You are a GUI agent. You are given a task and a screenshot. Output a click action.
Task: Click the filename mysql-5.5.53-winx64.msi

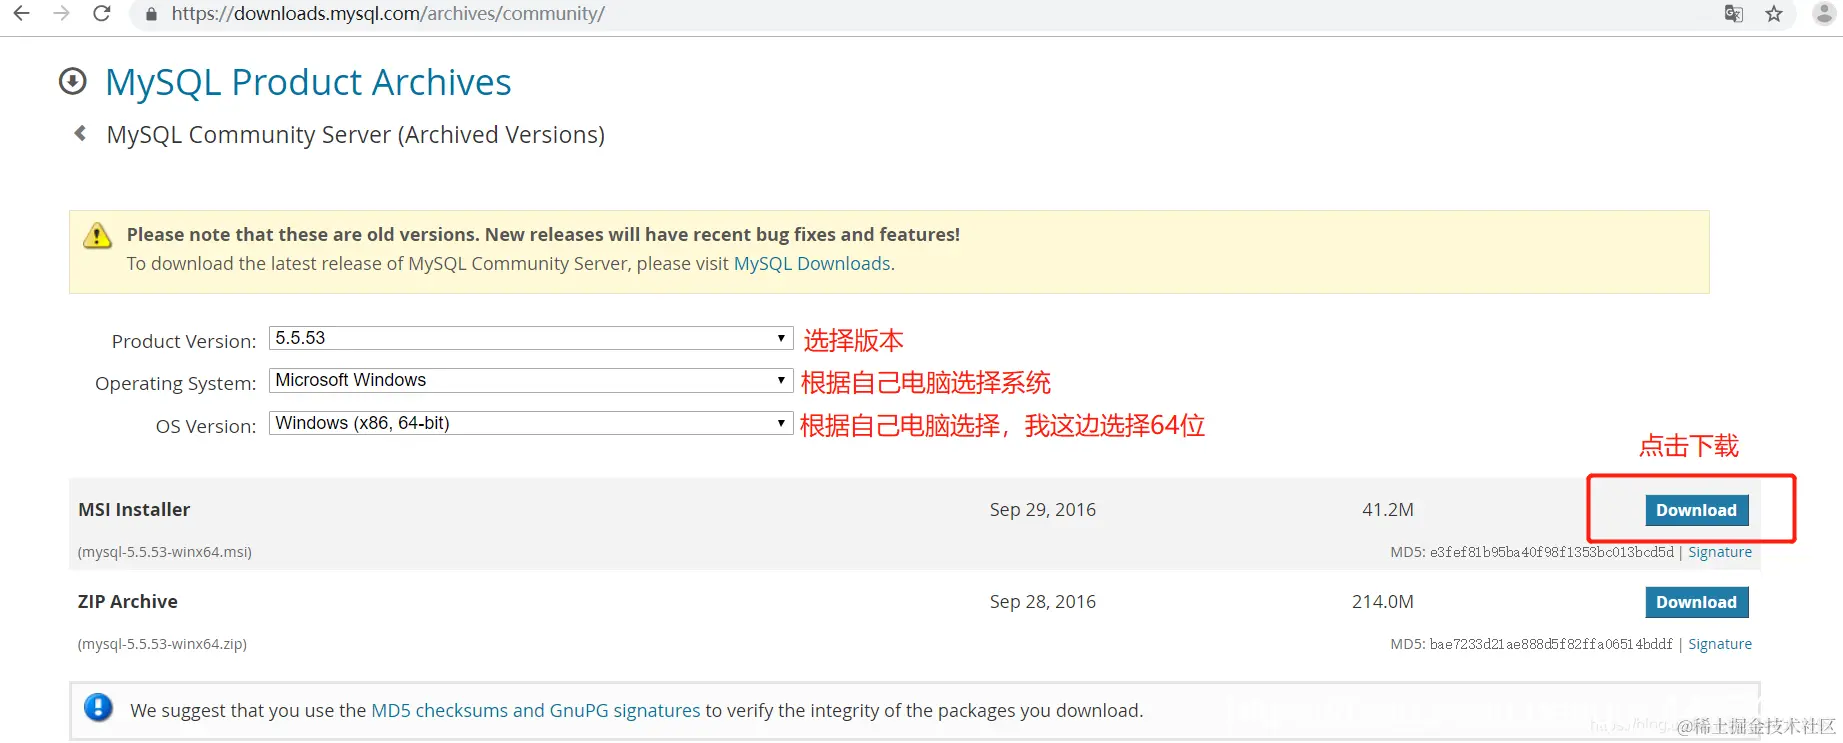(x=165, y=552)
